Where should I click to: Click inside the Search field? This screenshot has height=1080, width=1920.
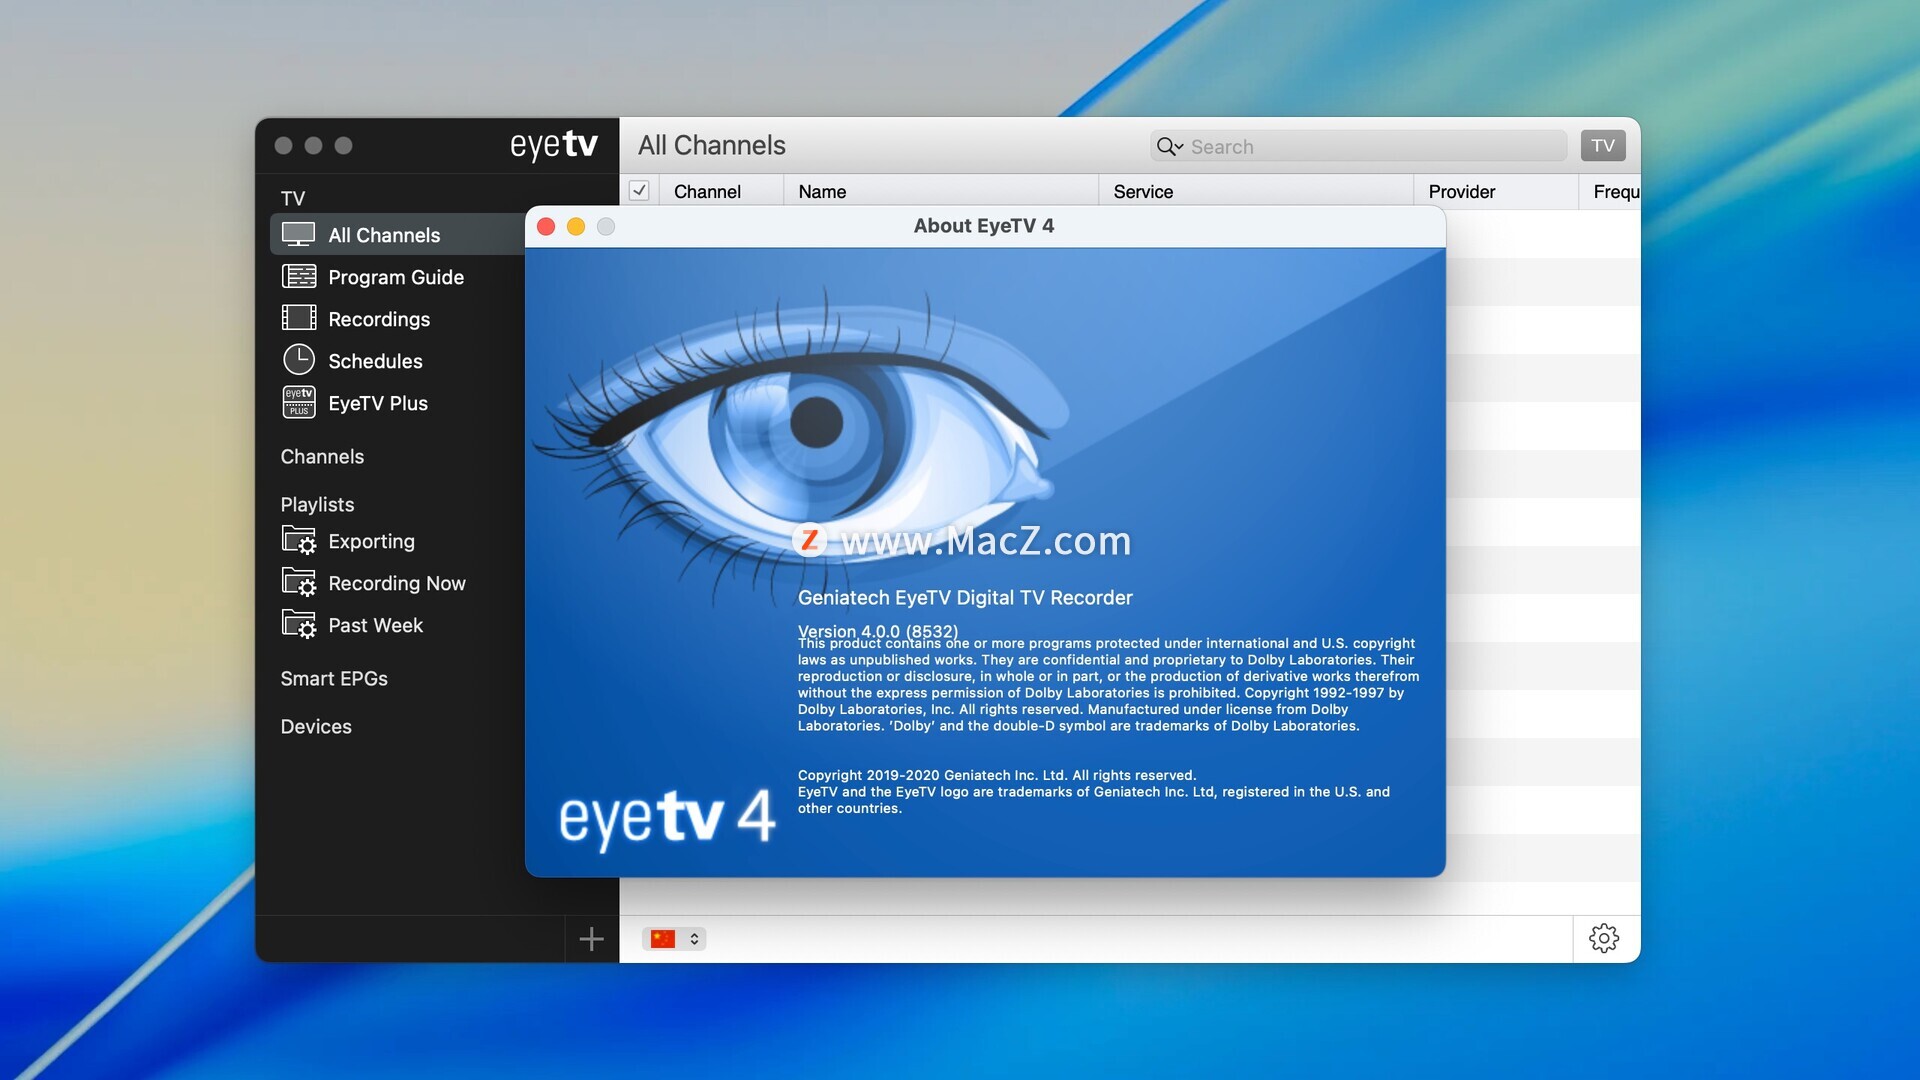tap(1370, 147)
